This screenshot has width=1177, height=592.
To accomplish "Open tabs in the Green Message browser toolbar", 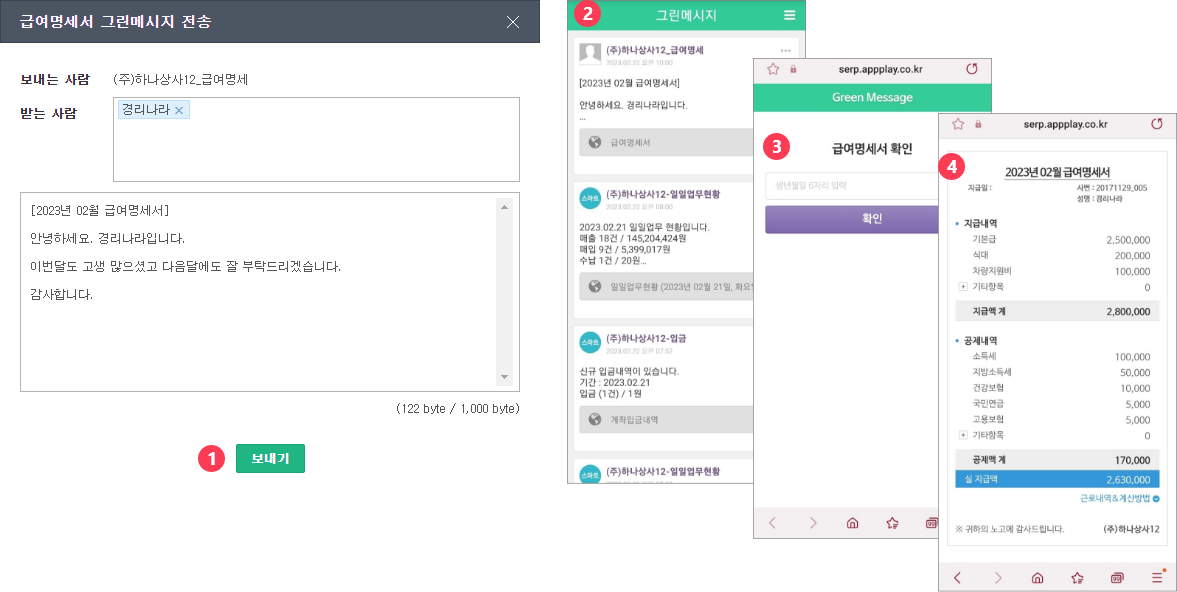I will coord(932,523).
